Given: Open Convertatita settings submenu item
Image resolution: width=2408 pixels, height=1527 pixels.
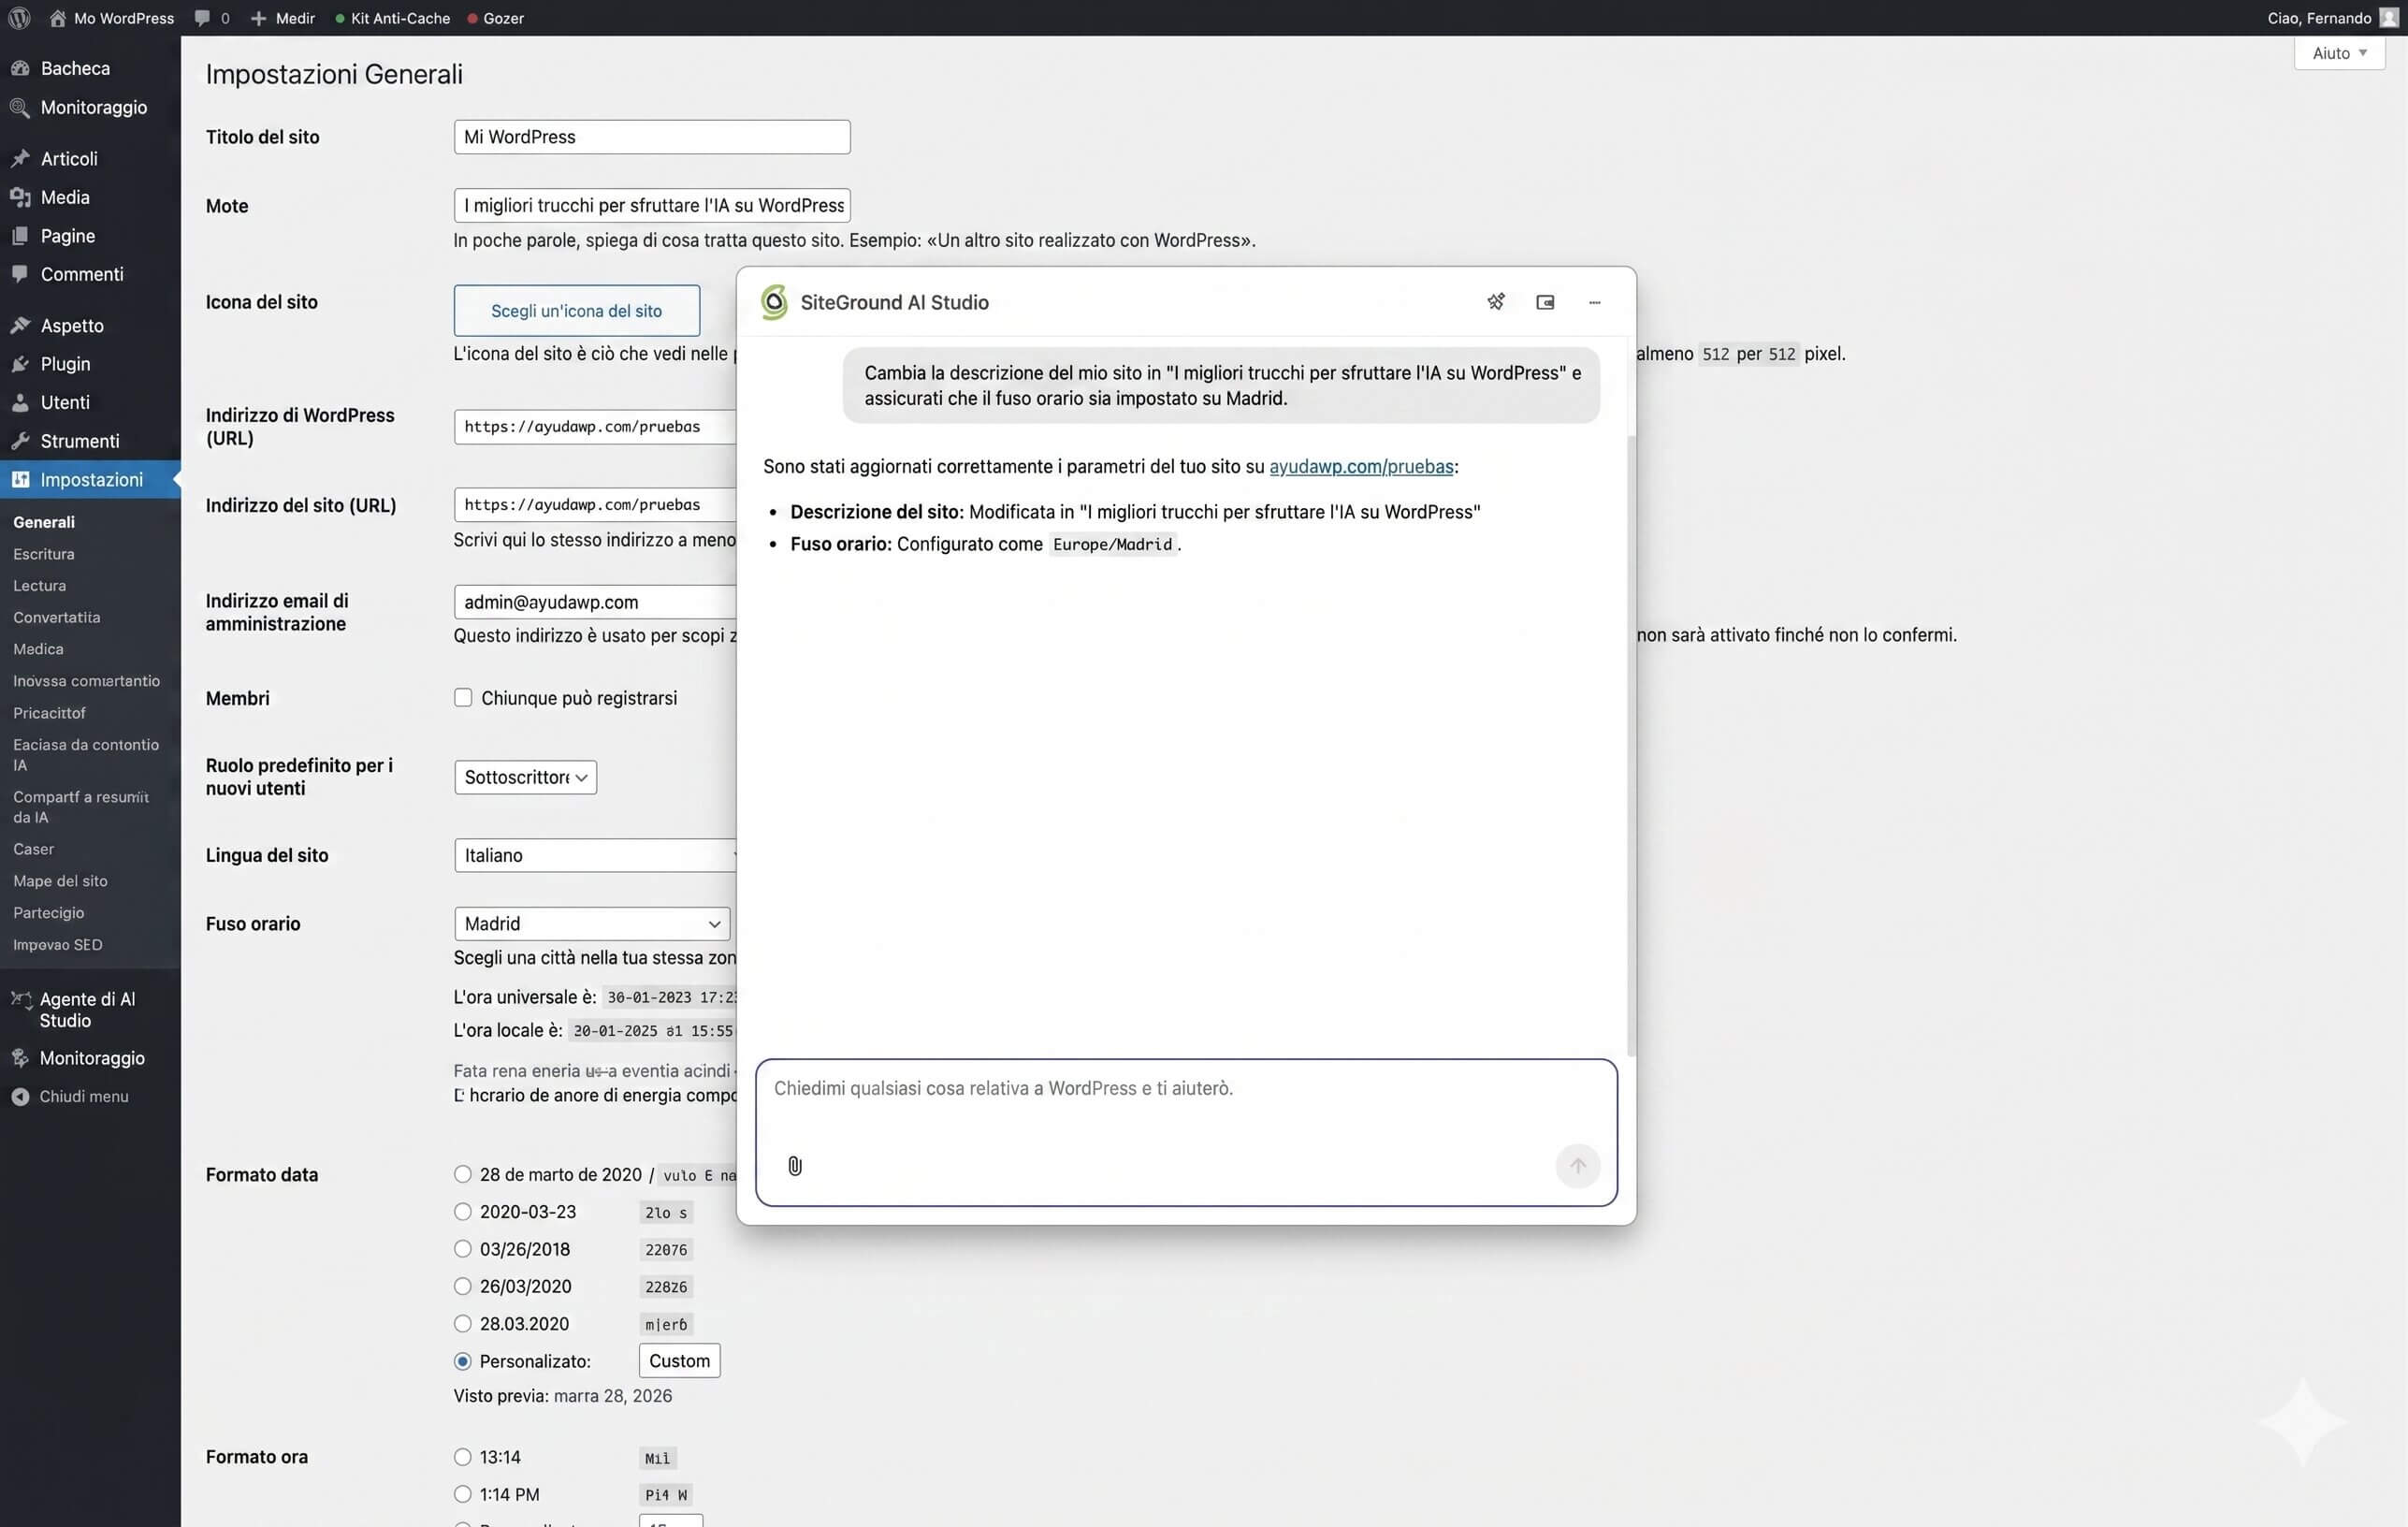Looking at the screenshot, I should 57,618.
